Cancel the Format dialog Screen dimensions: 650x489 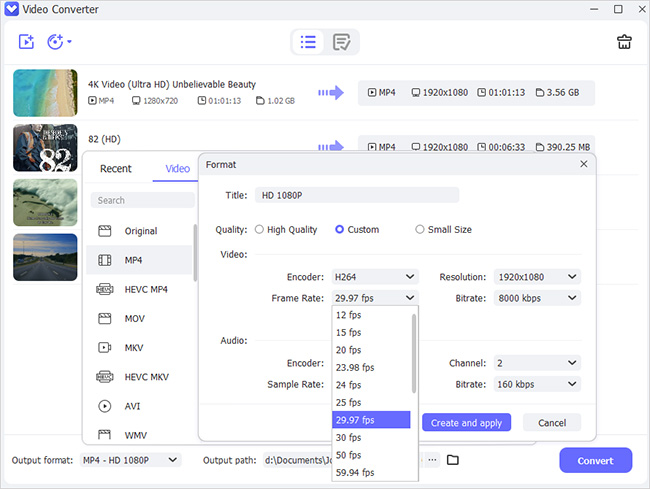tap(552, 423)
